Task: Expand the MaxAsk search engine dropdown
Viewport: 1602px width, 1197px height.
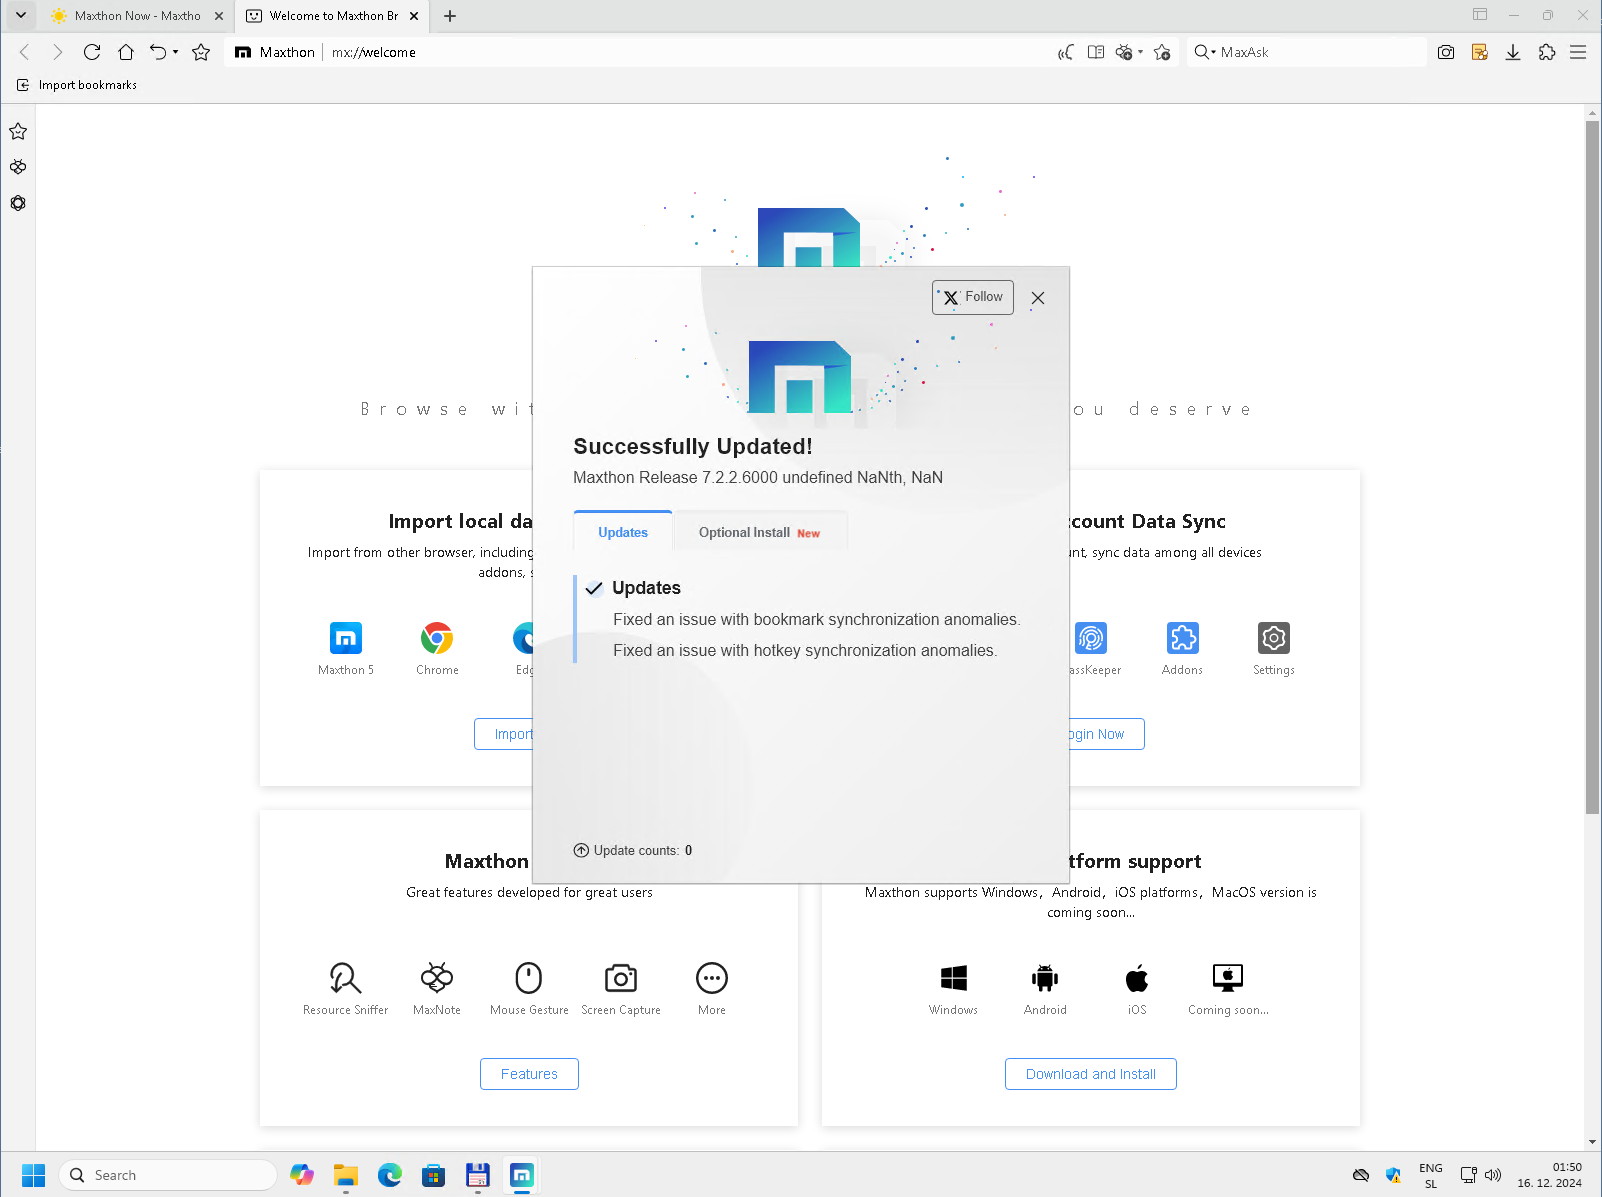Action: point(1205,52)
